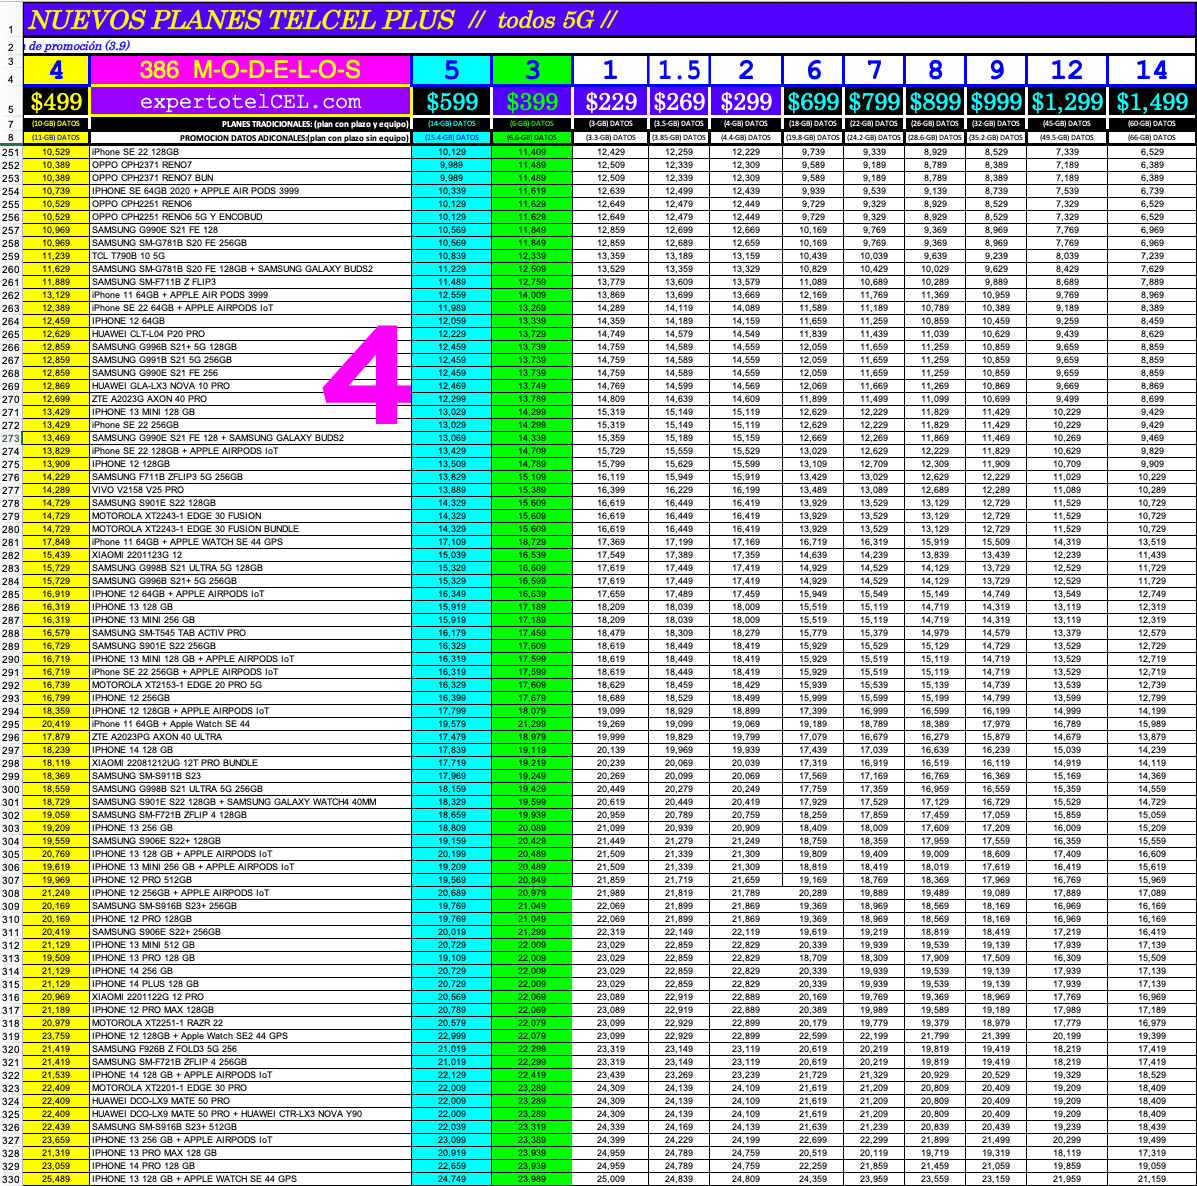Click the 386 M-O-D-E-L-O-S magenta header cell
Screen dimensions: 1197x1186
tap(250, 70)
